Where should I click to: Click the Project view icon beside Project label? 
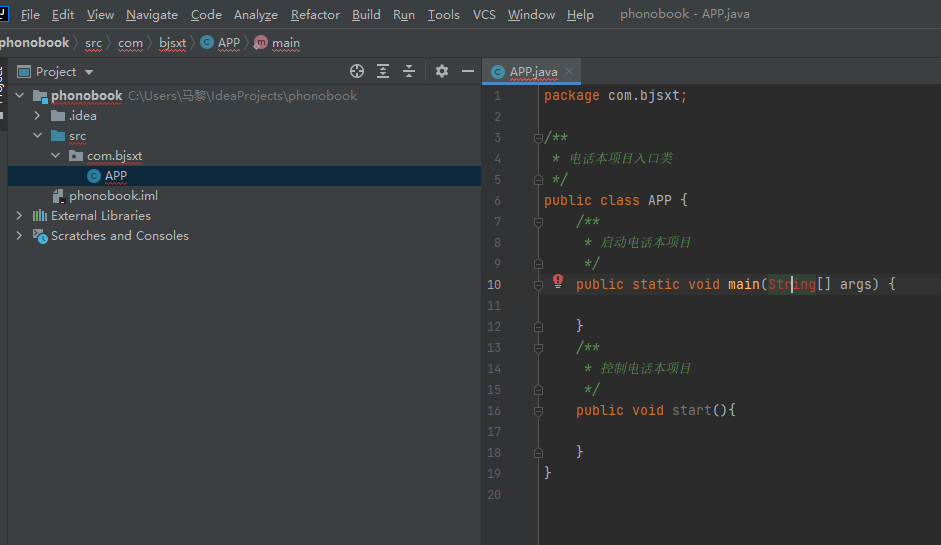(x=24, y=72)
